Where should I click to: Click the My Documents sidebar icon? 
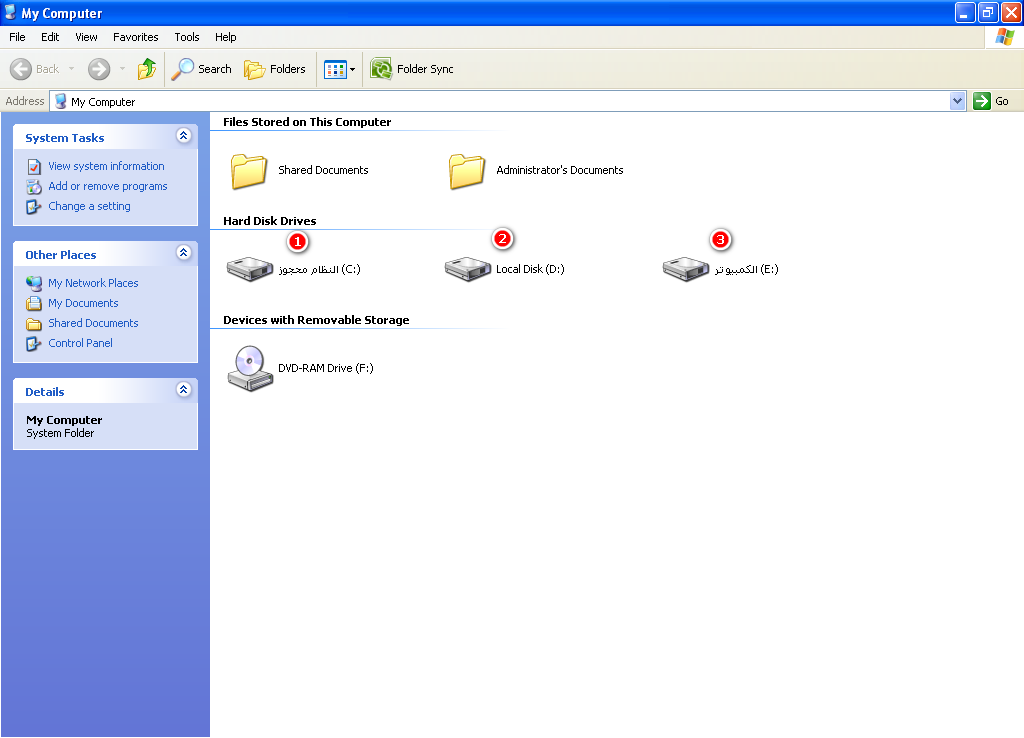[34, 304]
